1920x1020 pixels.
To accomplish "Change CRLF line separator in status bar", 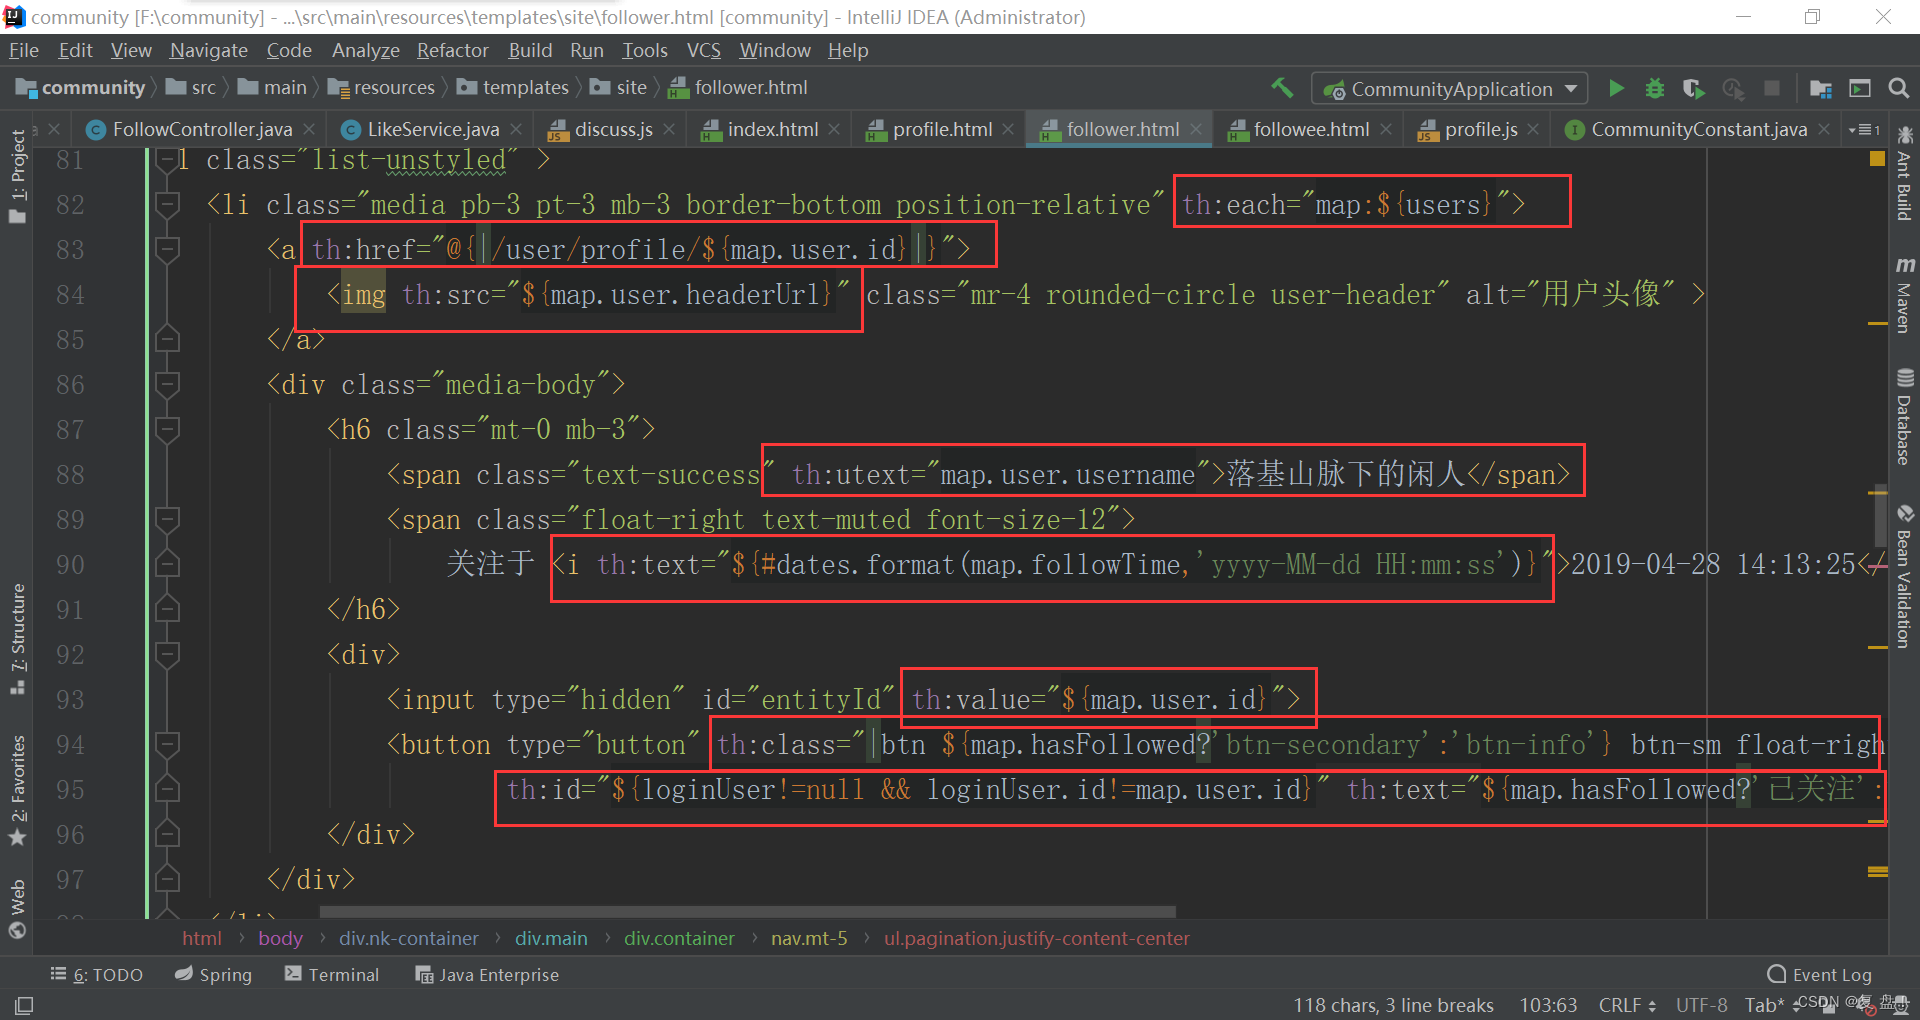I will pyautogui.click(x=1627, y=1004).
